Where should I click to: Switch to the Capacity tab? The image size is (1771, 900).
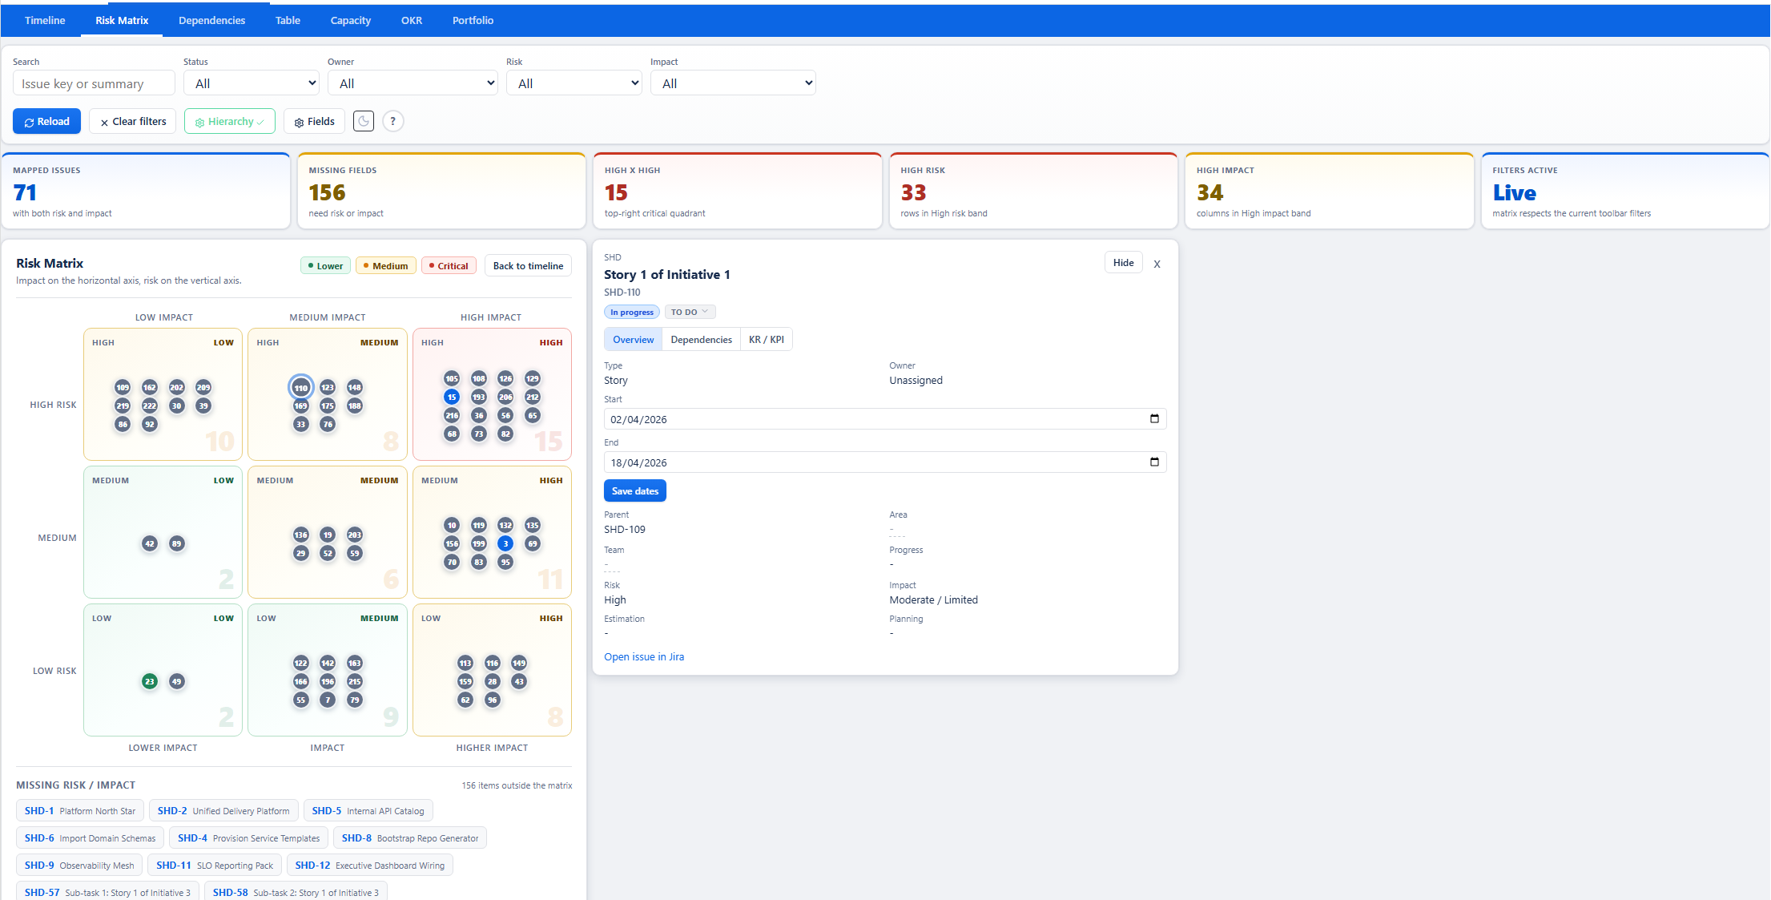pos(350,20)
